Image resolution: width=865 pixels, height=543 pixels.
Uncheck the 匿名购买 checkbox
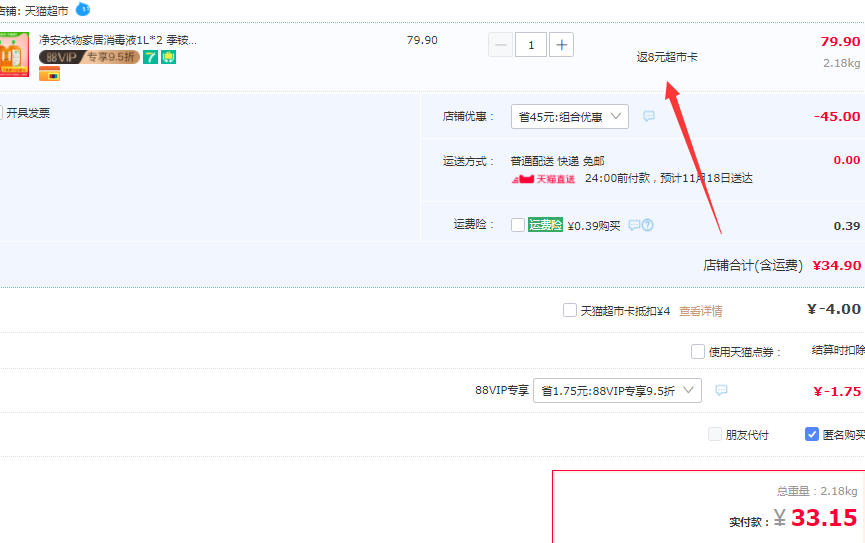pyautogui.click(x=811, y=434)
